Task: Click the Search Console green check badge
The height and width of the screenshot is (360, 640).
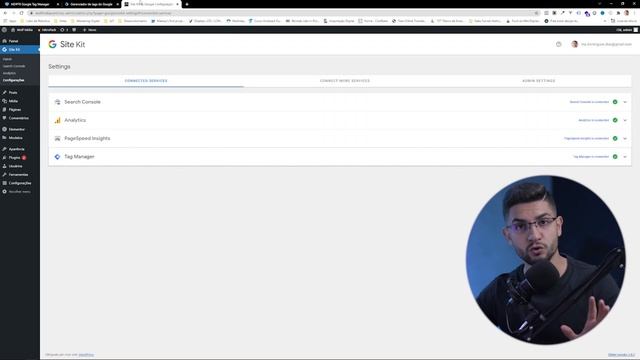Action: 615,102
